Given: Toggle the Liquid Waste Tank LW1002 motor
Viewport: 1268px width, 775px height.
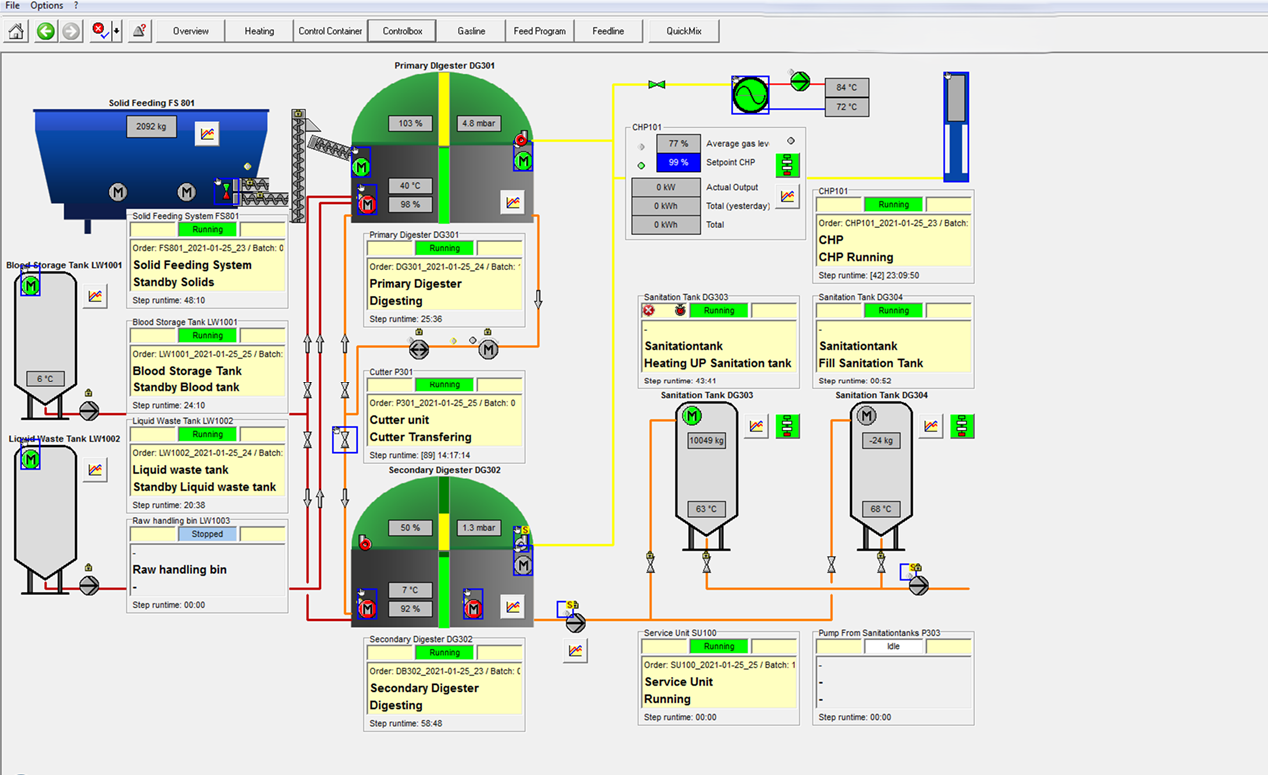Looking at the screenshot, I should tap(30, 459).
